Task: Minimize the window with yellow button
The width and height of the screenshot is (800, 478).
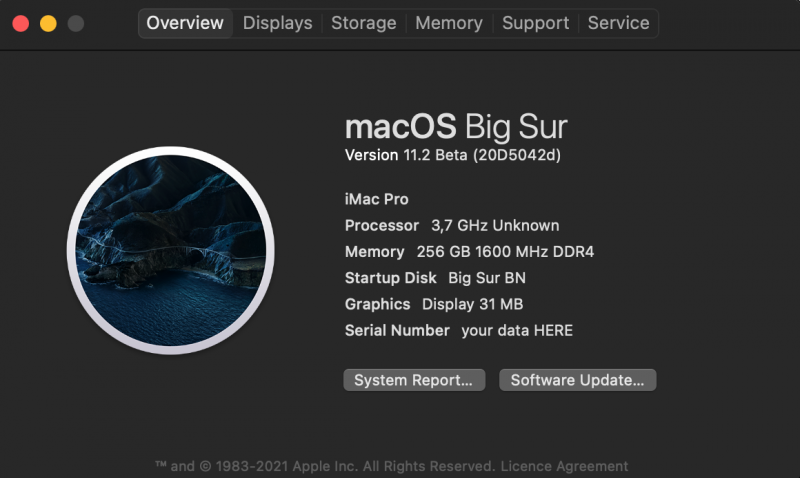Action: pos(48,23)
